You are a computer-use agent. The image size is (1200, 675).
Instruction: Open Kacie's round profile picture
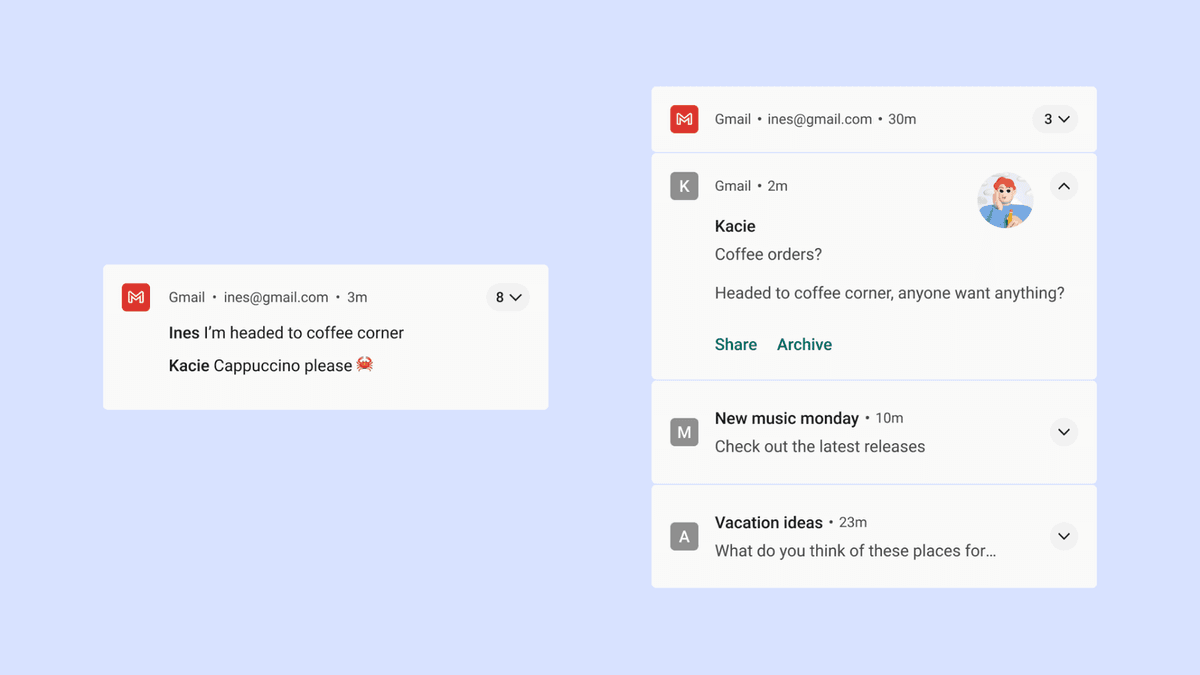pos(1005,201)
